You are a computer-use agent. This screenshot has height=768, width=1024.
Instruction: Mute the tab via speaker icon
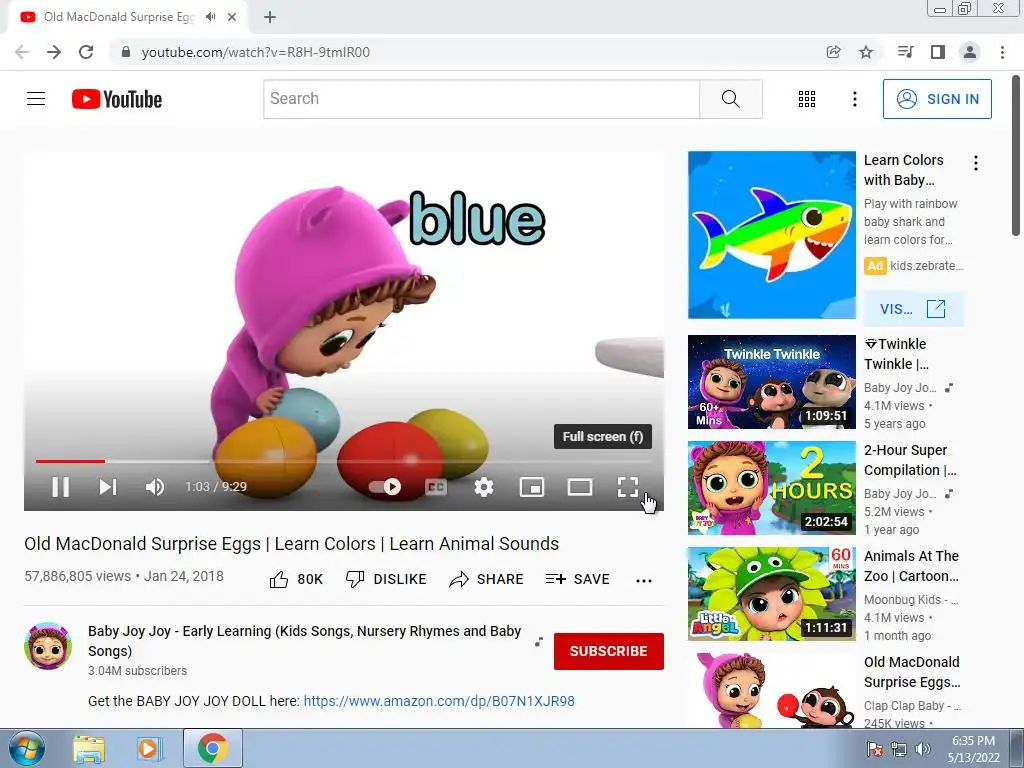point(210,17)
